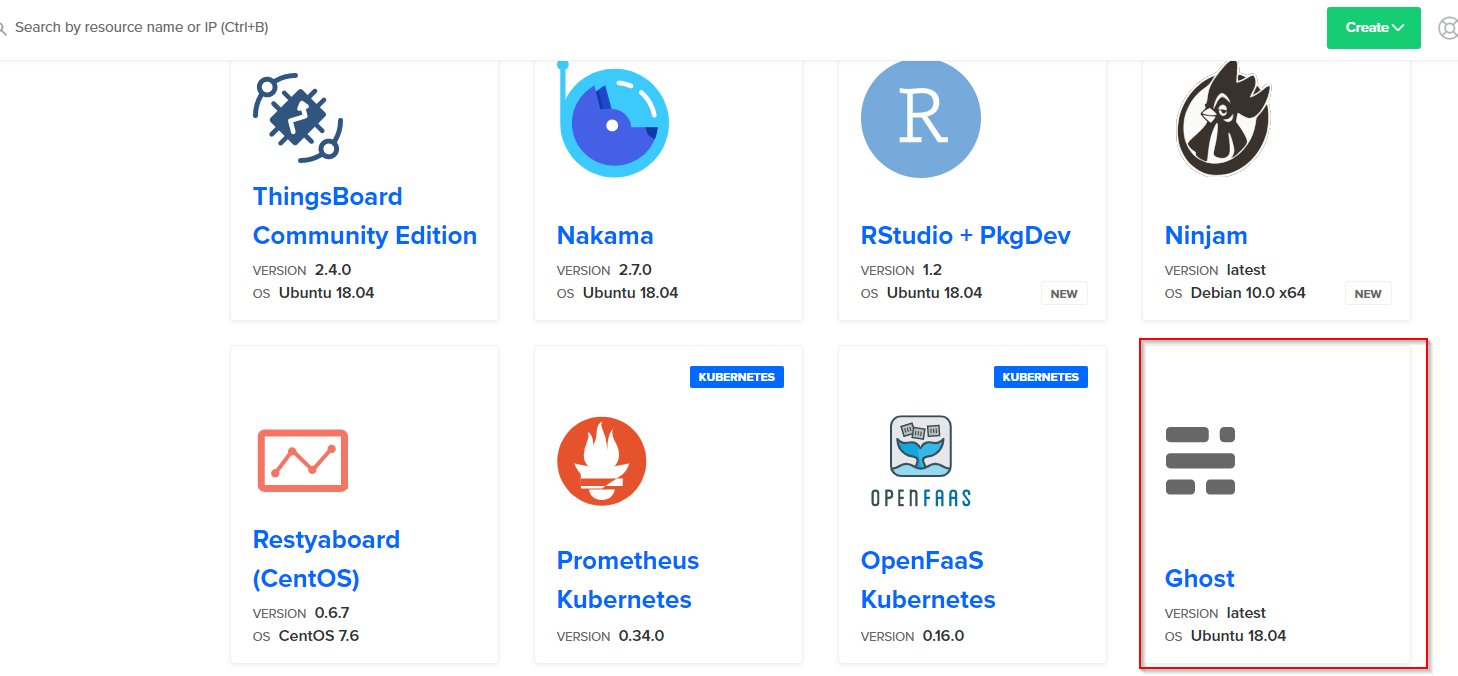Click the KUBERNETES badge on OpenFaaS card
Viewport: 1458px width, 676px height.
[1041, 377]
